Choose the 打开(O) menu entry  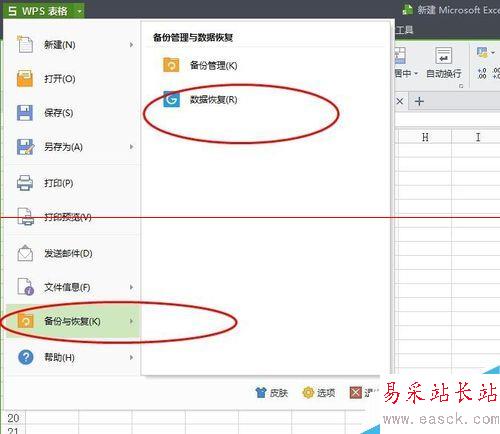tap(72, 79)
